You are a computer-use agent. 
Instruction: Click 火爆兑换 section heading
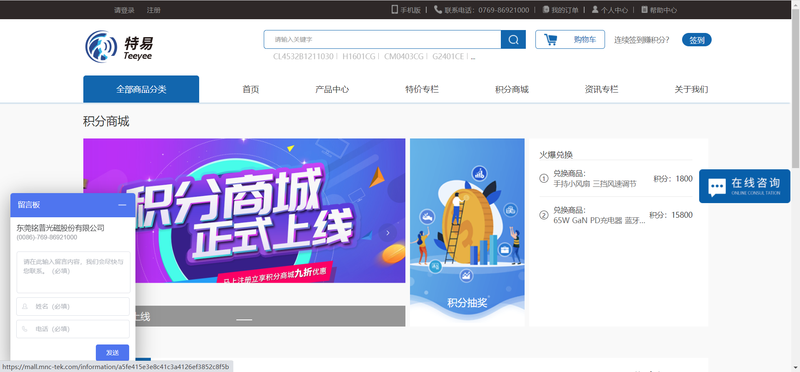[x=556, y=155]
